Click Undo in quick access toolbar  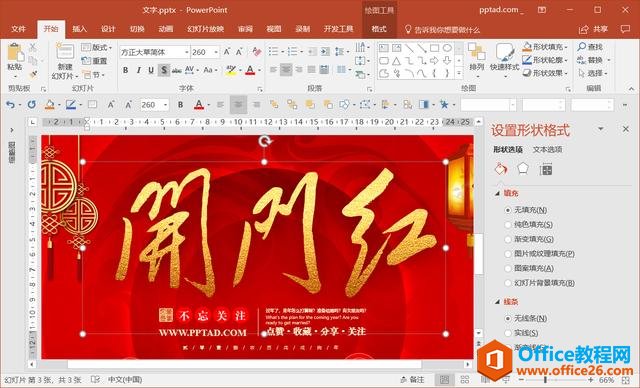[x=10, y=105]
